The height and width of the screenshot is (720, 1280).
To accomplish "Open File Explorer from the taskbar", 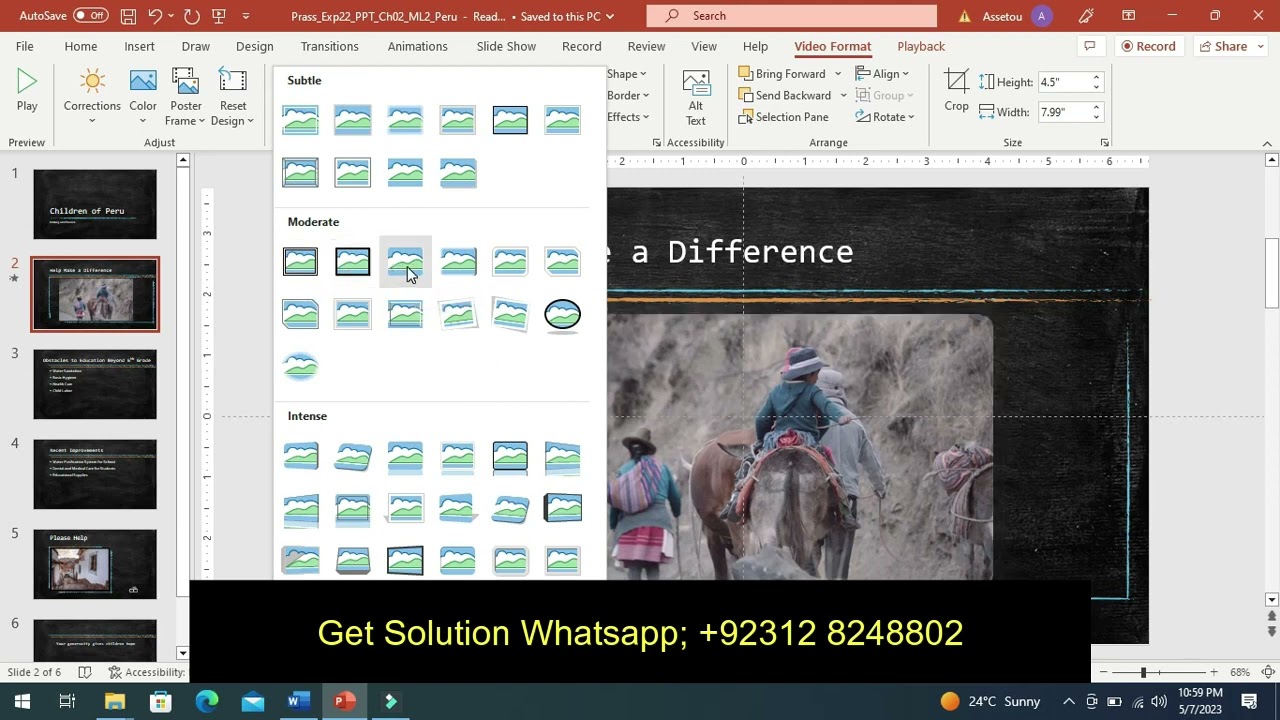I will click(114, 701).
